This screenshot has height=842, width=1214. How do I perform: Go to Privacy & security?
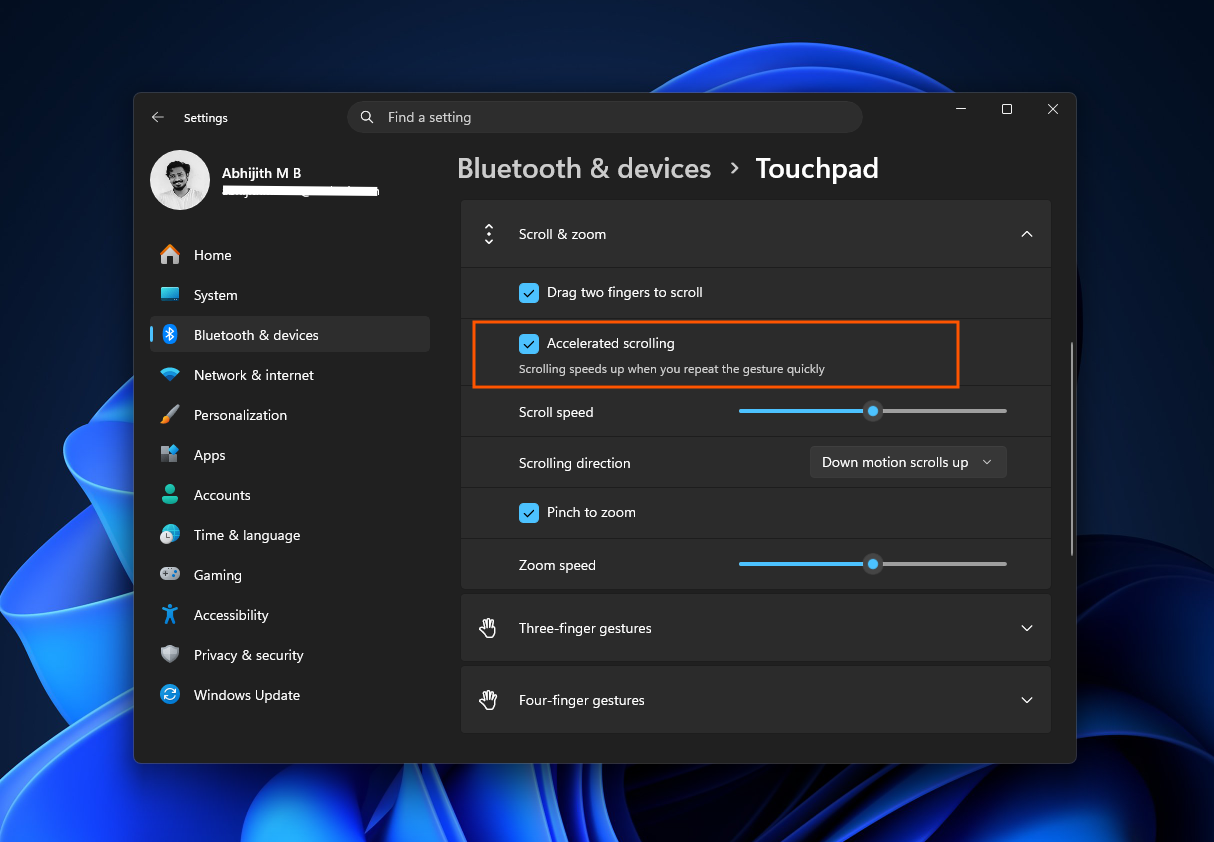click(290, 655)
